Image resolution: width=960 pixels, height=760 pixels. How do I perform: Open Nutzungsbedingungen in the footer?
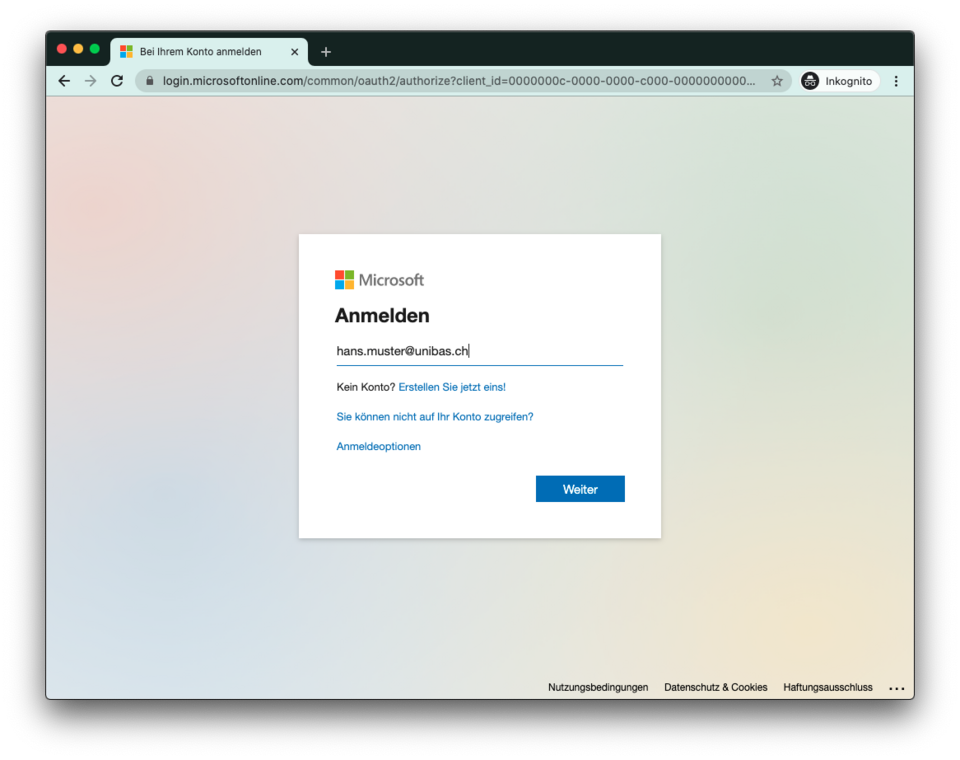click(x=598, y=687)
